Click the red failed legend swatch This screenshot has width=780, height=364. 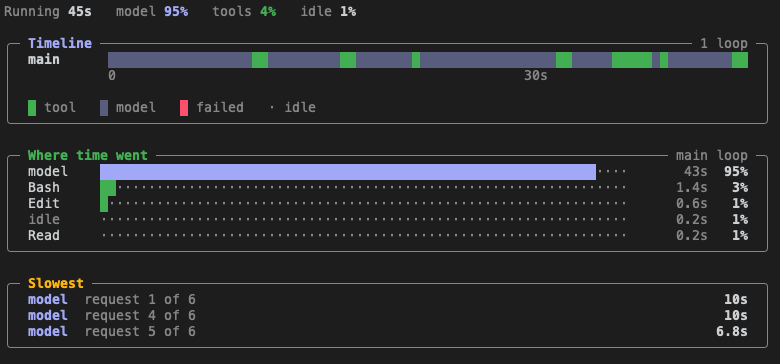click(x=184, y=108)
